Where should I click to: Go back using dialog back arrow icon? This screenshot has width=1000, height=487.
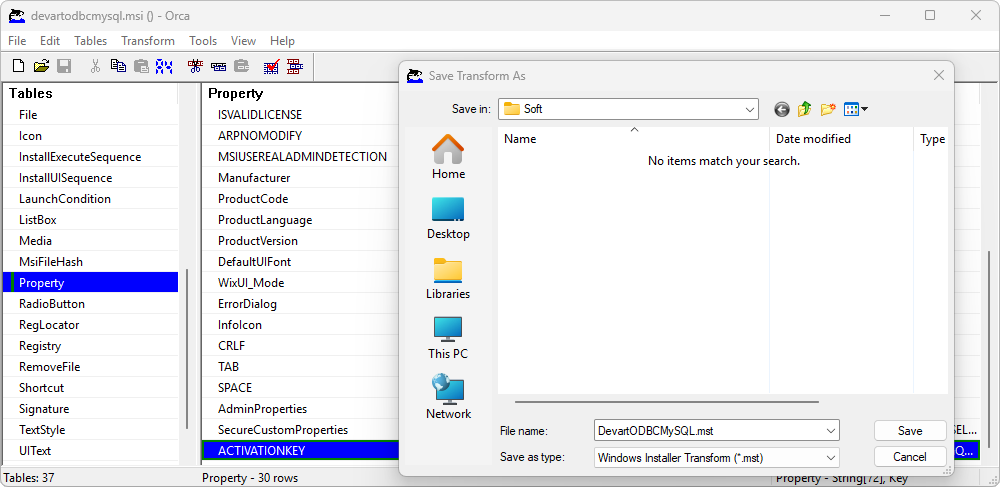[782, 110]
